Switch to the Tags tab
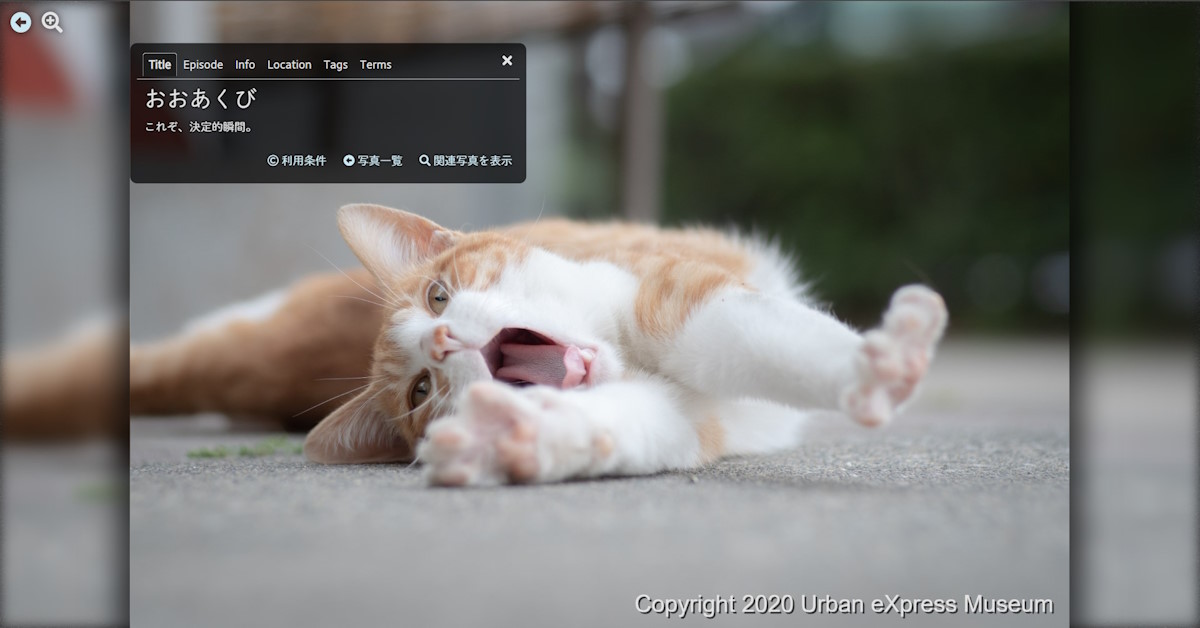 pyautogui.click(x=336, y=65)
